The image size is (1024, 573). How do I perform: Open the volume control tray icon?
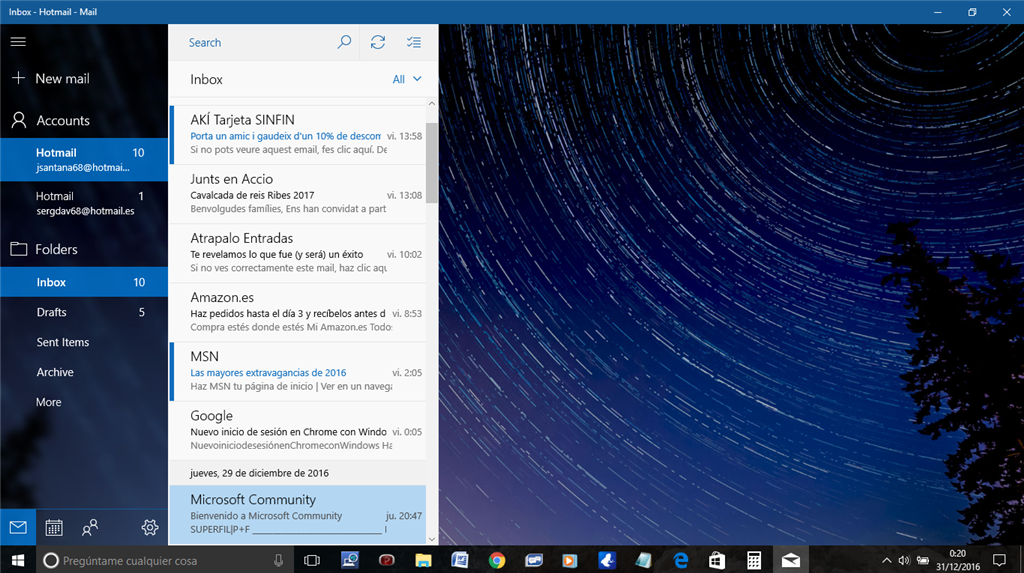904,560
